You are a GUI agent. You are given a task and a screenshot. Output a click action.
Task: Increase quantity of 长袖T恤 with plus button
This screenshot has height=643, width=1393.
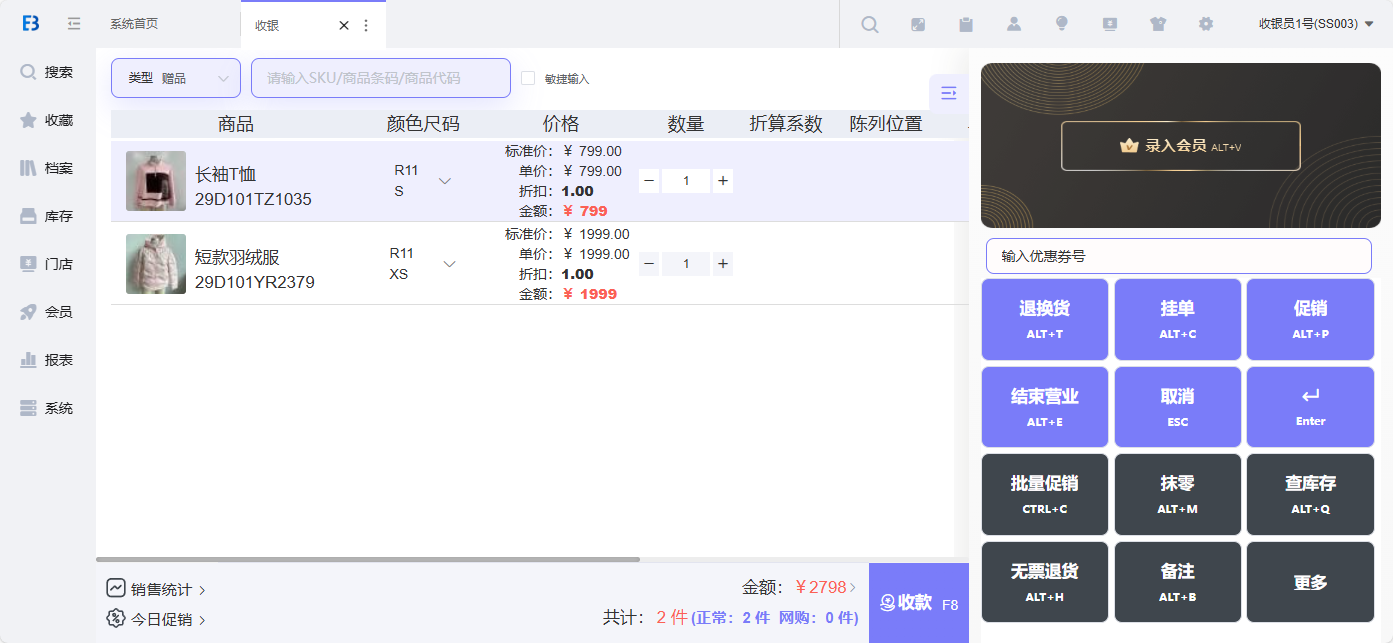tap(723, 181)
